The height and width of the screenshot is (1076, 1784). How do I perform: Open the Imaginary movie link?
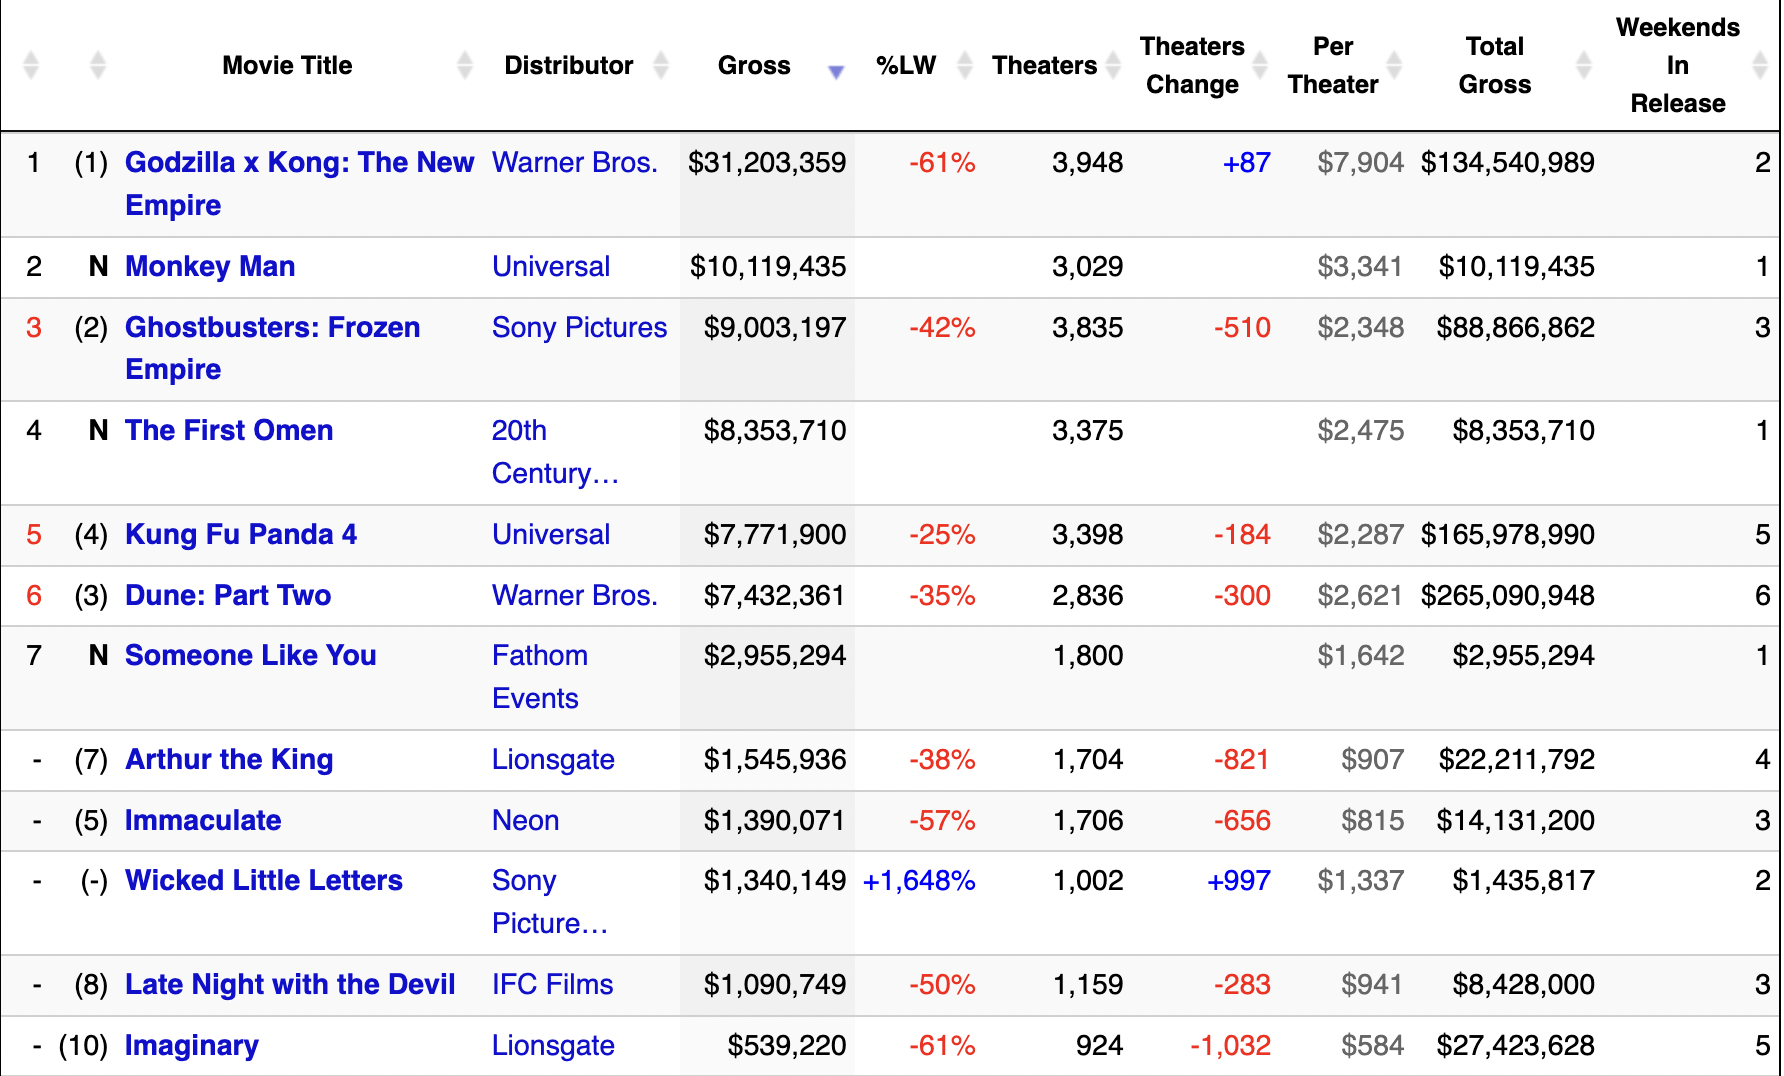point(192,1045)
